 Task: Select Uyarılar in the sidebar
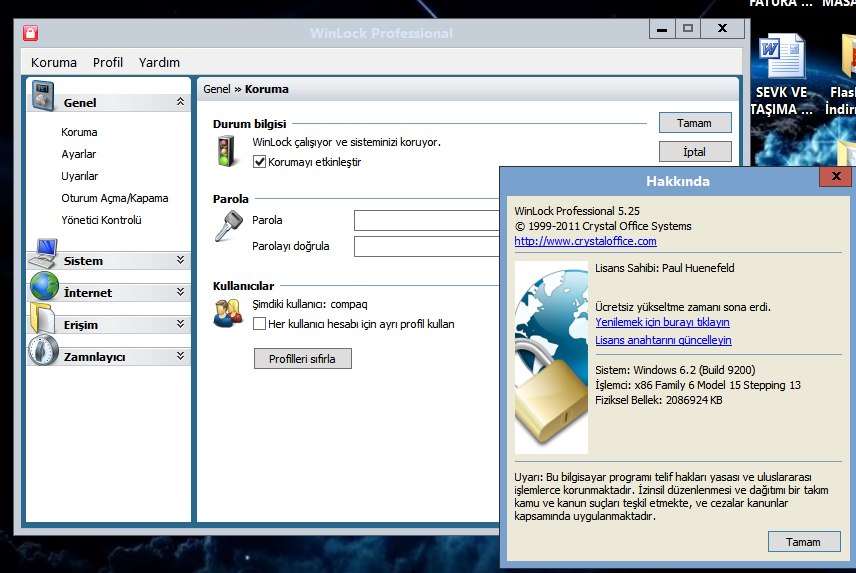(80, 176)
